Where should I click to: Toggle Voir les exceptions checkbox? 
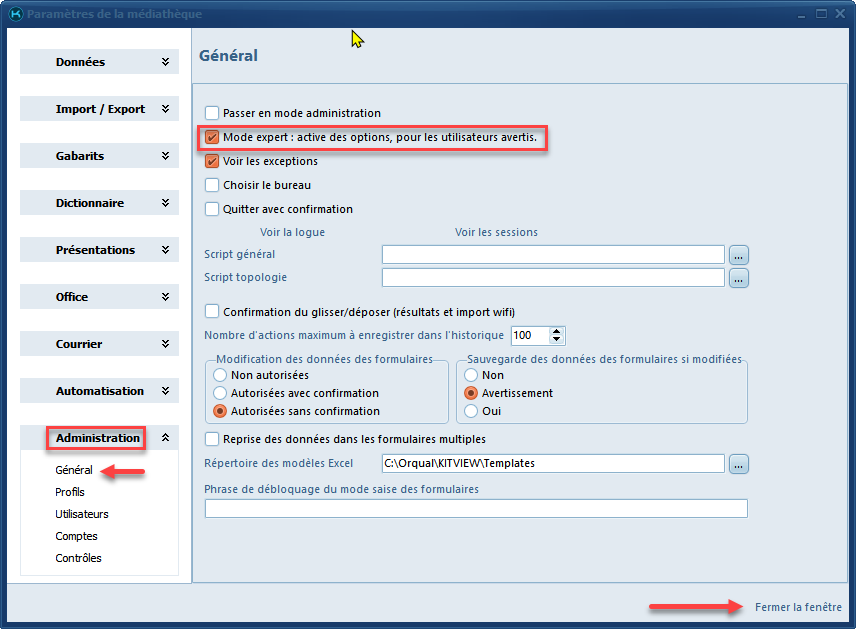(x=212, y=161)
